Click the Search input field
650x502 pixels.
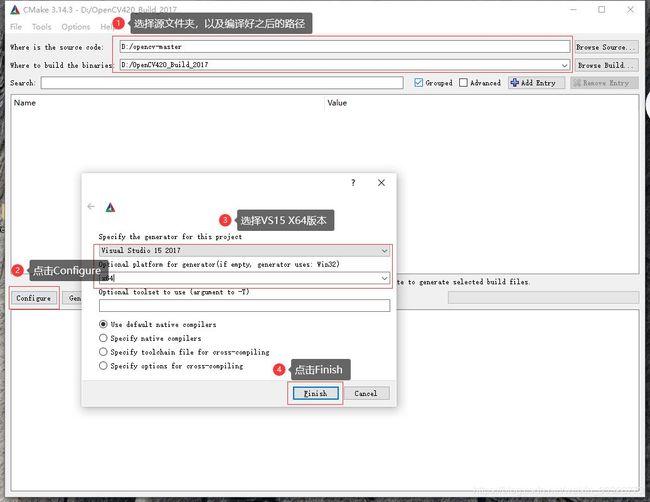click(x=222, y=83)
